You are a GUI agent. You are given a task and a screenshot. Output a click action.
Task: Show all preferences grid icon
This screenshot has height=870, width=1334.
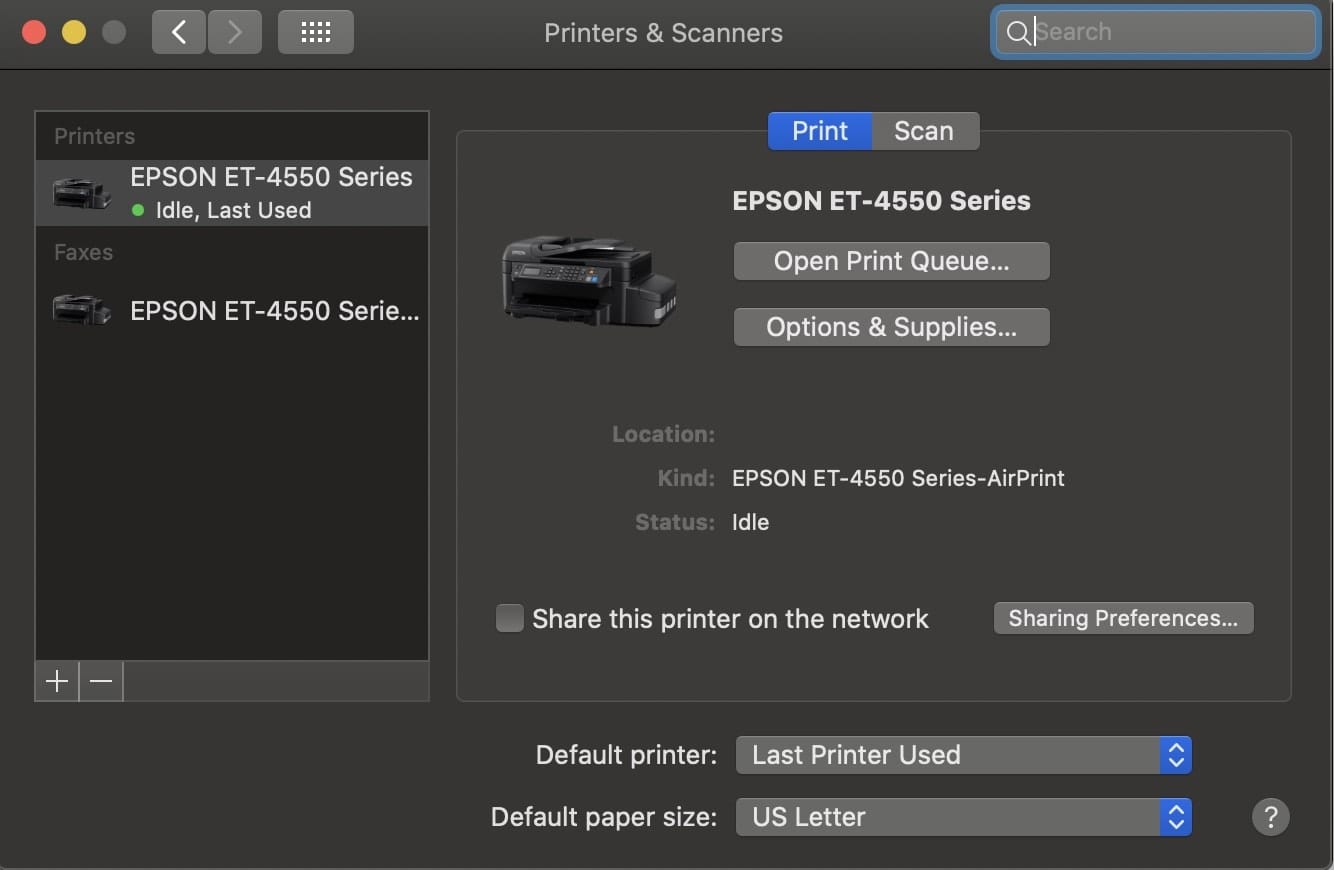coord(315,32)
